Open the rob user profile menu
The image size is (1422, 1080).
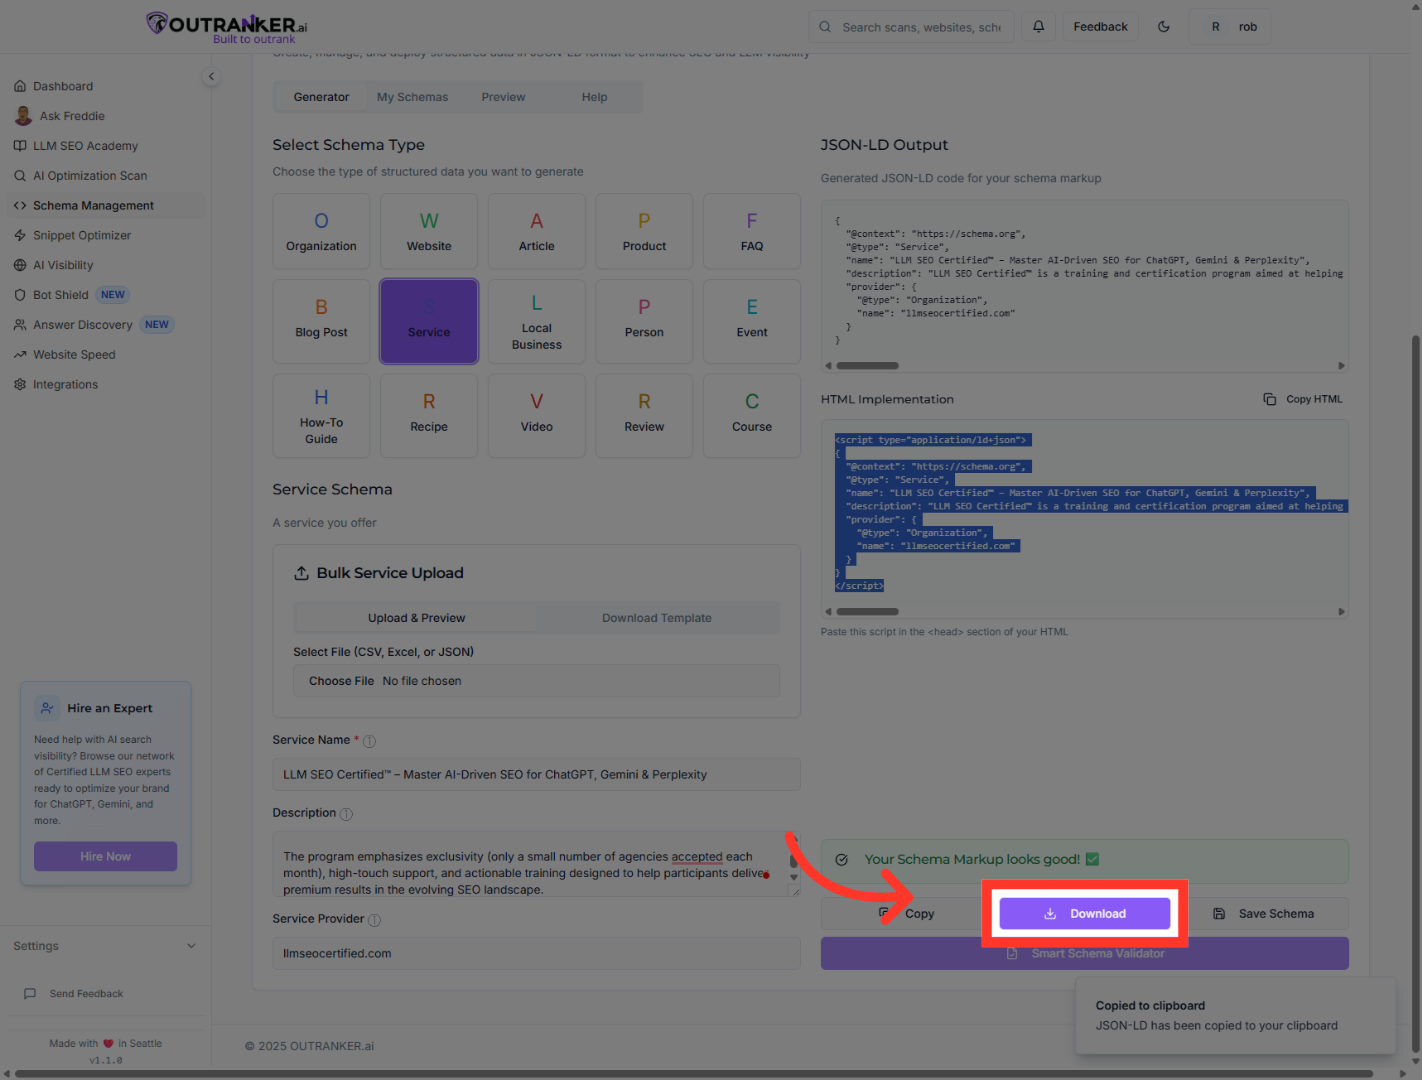tap(1230, 27)
